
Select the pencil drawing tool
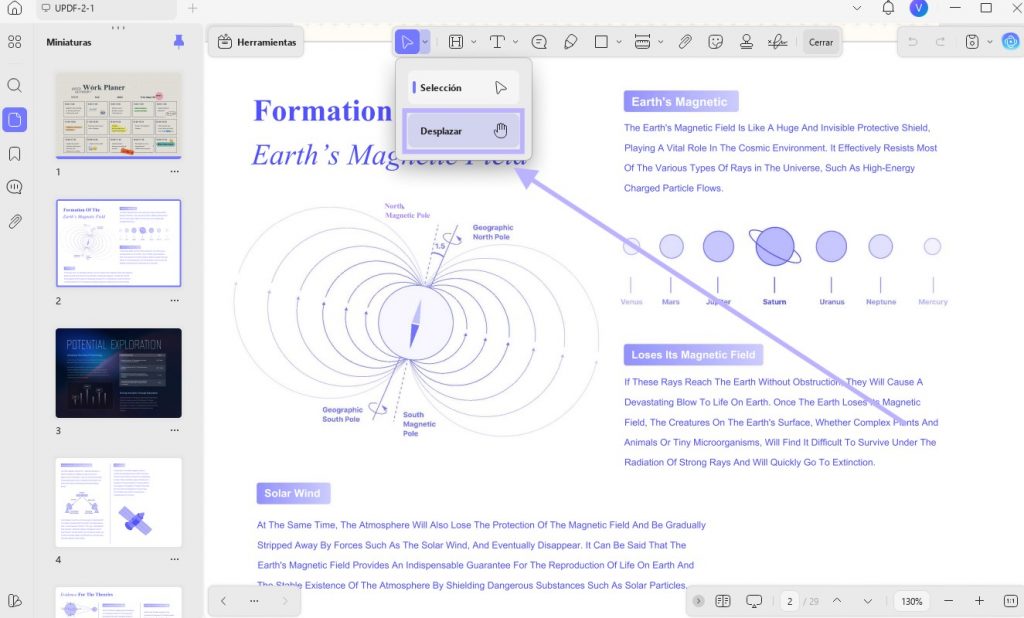tap(570, 42)
